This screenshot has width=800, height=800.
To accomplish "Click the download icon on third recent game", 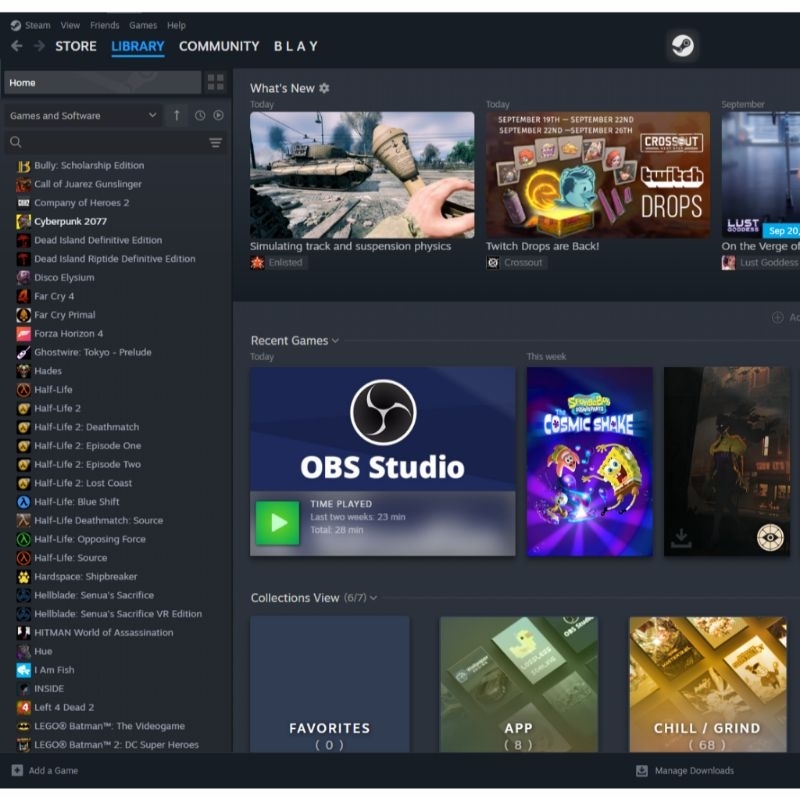I will 681,538.
